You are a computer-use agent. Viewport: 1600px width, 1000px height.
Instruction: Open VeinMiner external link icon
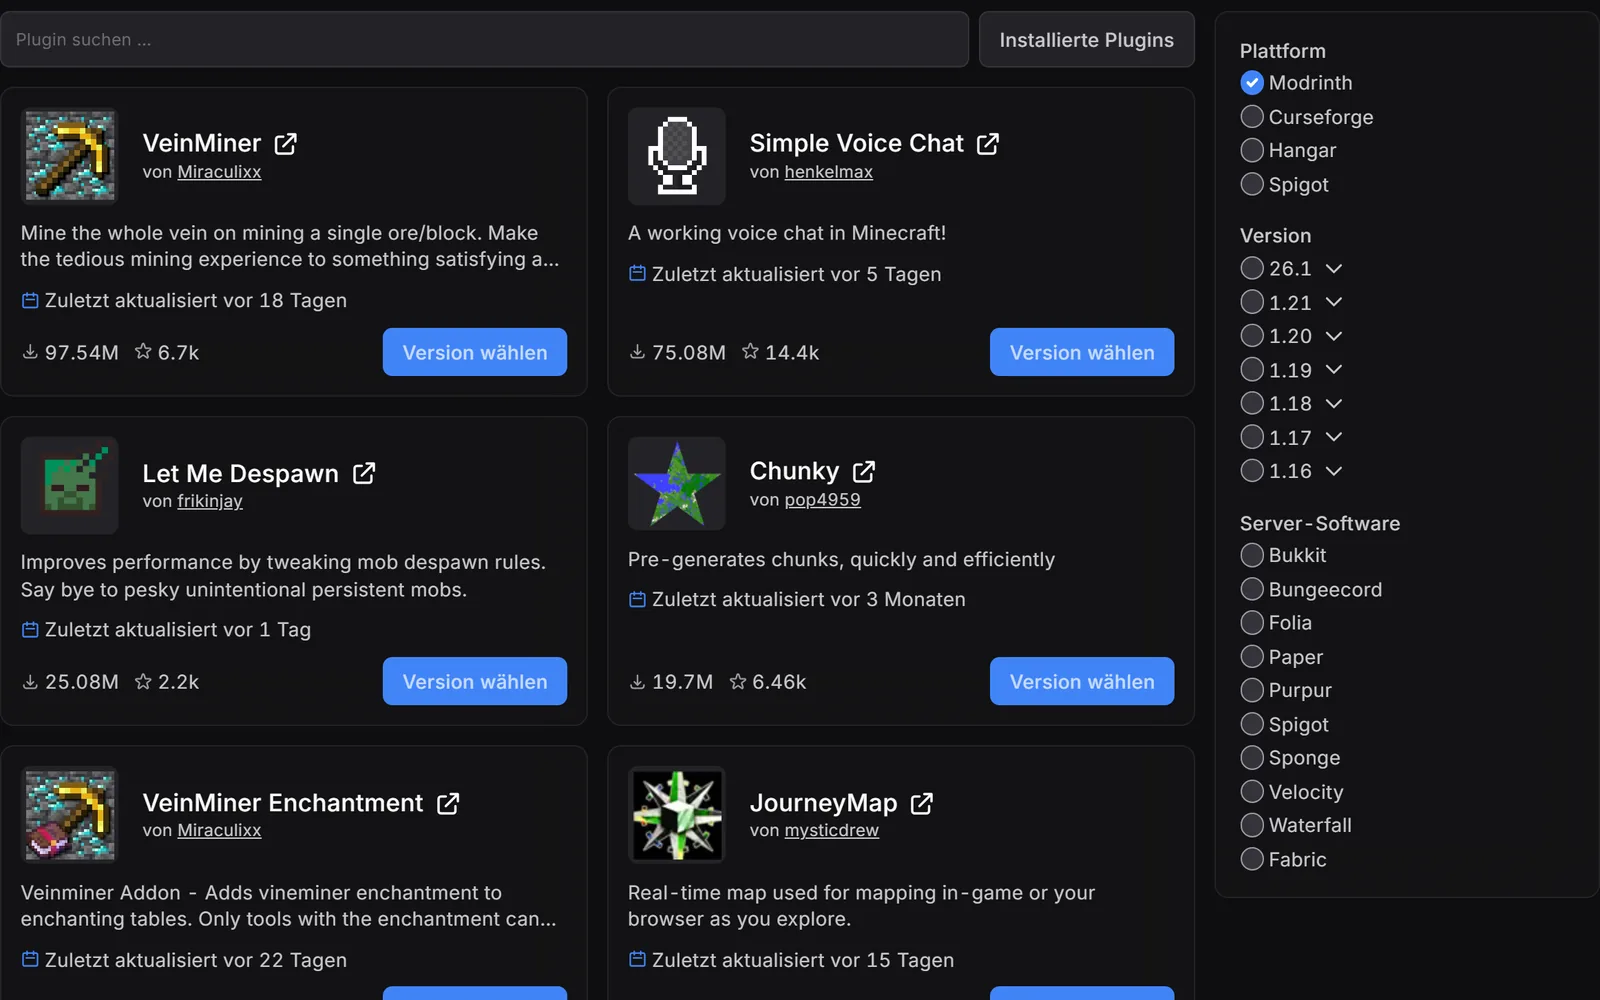pos(286,144)
